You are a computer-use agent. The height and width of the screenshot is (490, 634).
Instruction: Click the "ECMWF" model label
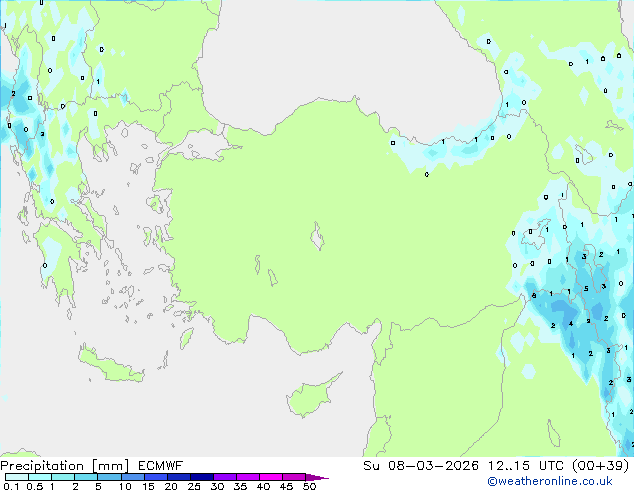tap(161, 466)
